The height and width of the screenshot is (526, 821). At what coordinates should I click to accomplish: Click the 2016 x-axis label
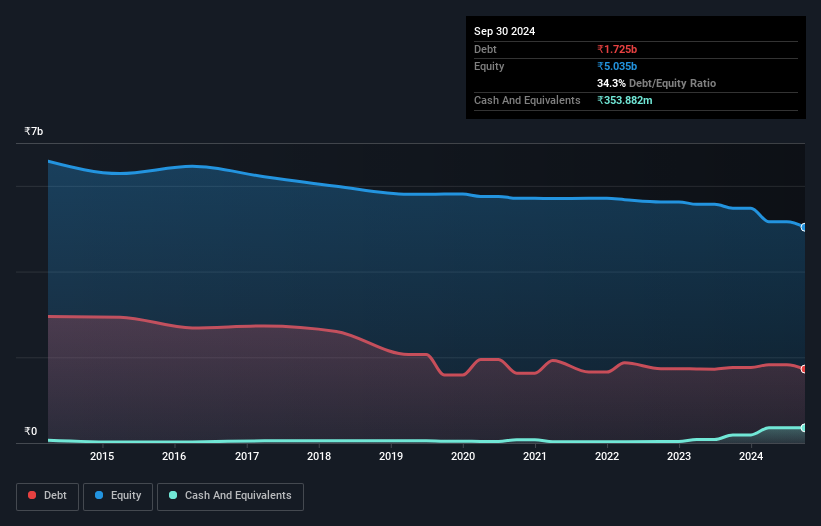[174, 456]
